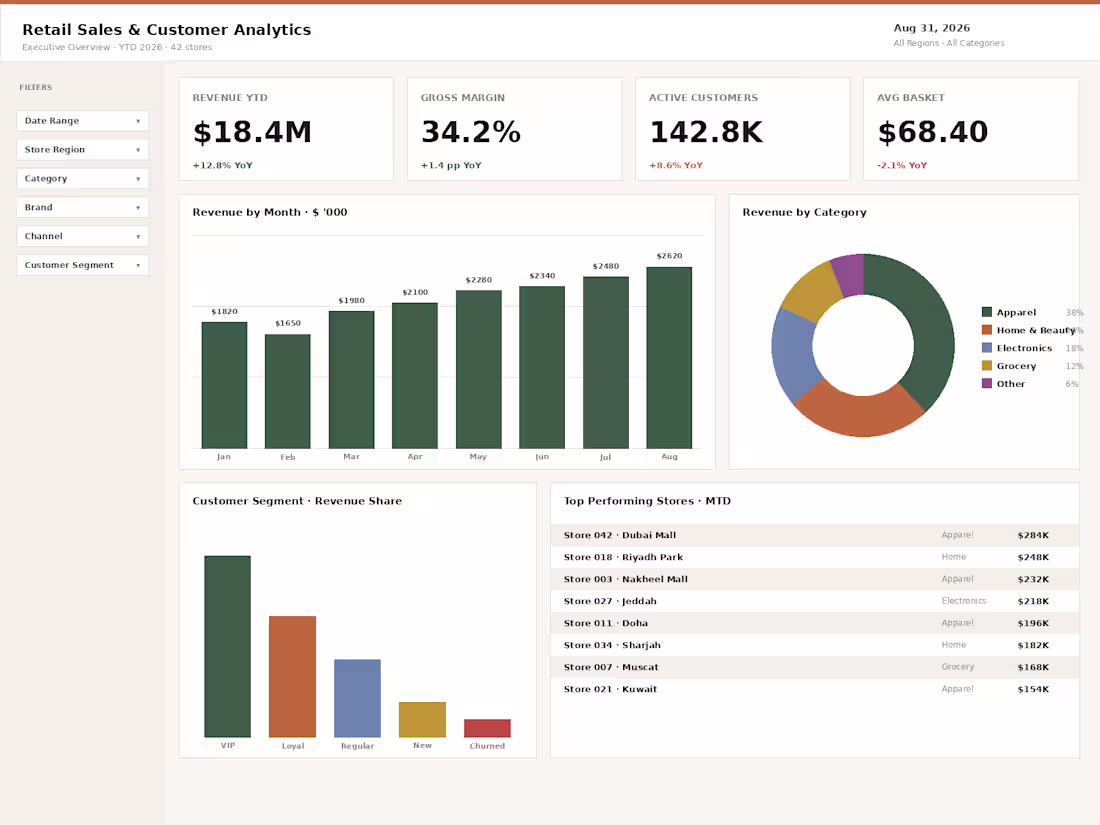Click the $18.4M Revenue YTD value
1100x825 pixels.
253,132
